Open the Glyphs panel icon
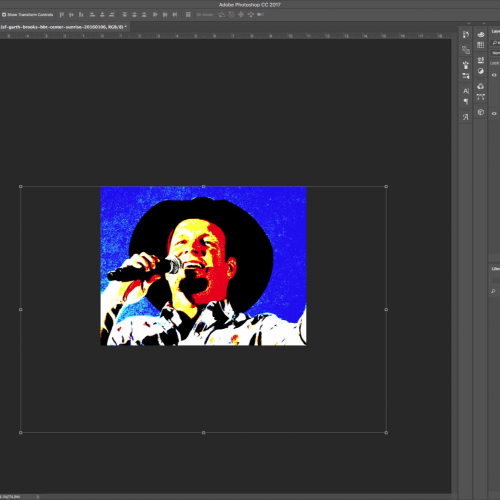The image size is (500, 500). [466, 117]
